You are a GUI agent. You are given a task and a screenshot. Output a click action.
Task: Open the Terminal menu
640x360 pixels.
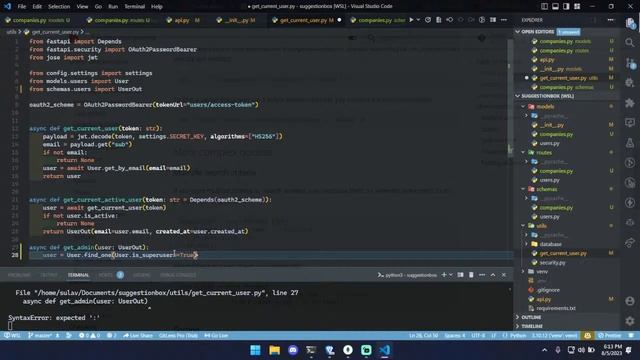(134, 7)
